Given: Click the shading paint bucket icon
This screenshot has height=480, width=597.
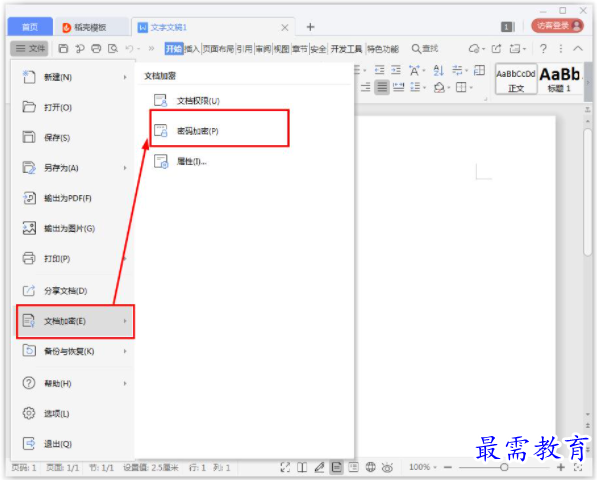Looking at the screenshot, I should click(439, 87).
